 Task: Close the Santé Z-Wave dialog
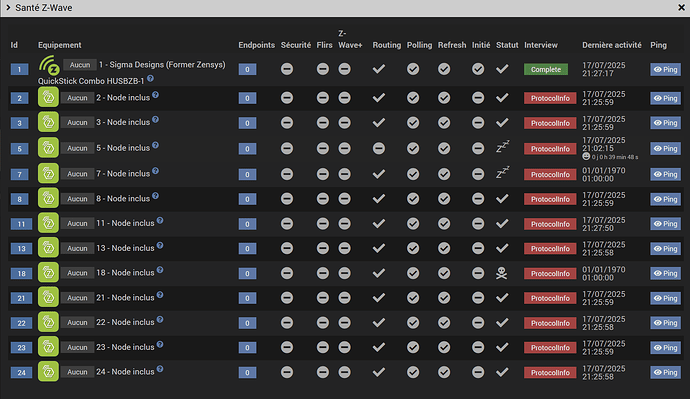[x=681, y=7]
